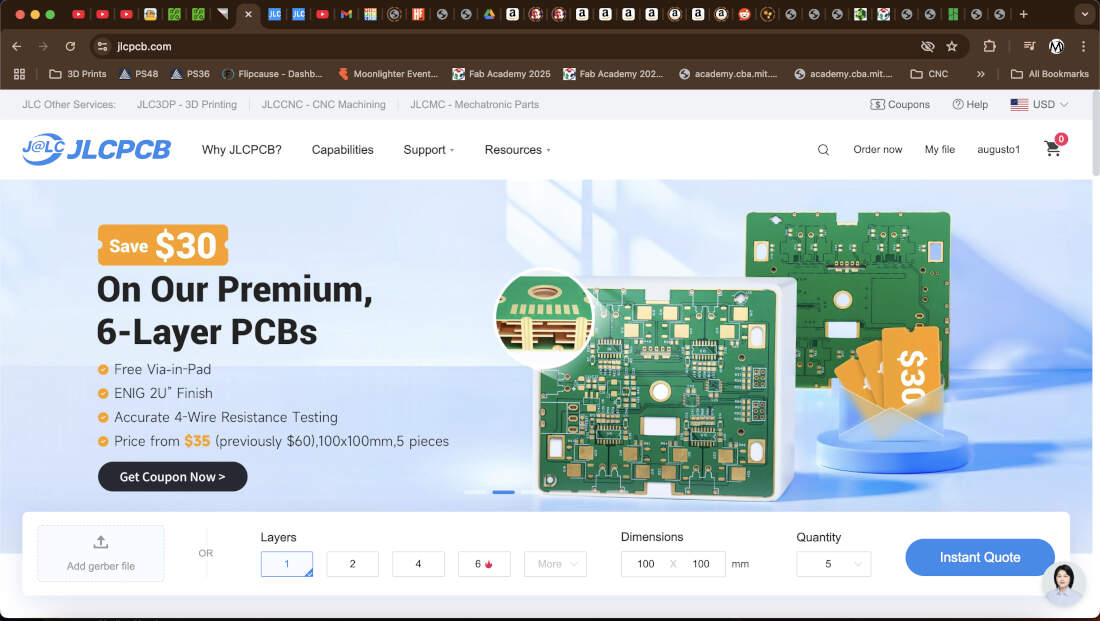Viewport: 1100px width, 621px height.
Task: Open the Capabilities menu item
Action: click(342, 149)
